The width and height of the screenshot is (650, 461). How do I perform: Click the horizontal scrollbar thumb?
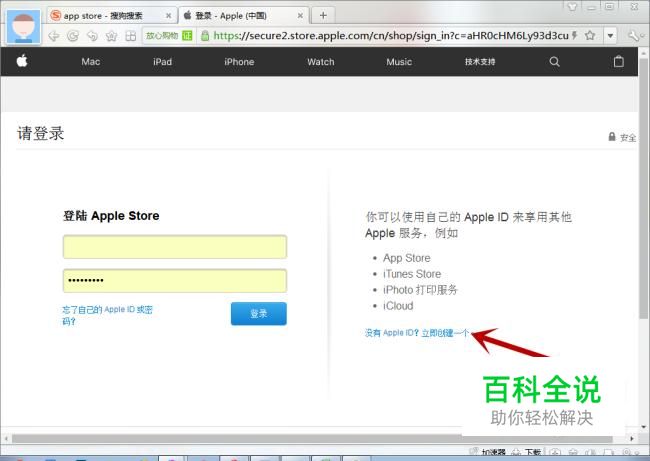click(x=312, y=438)
